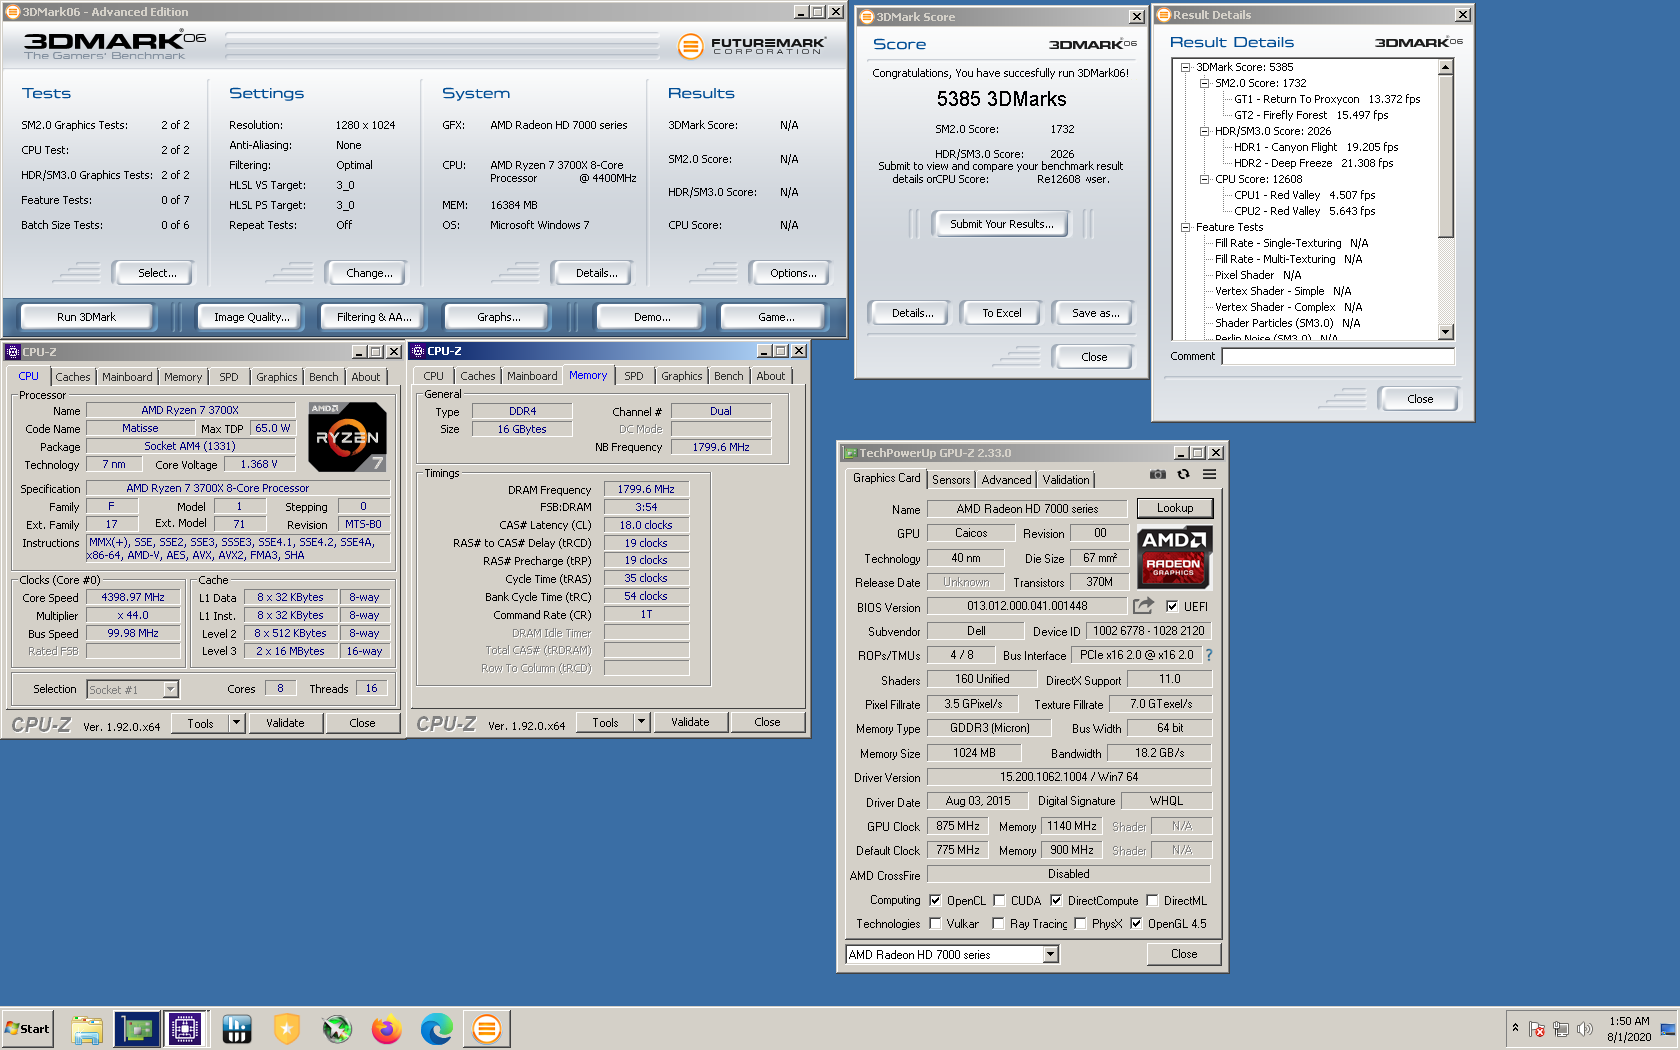This screenshot has height=1050, width=1680.
Task: Click the Result Details scrollbar thumb
Action: 1445,156
